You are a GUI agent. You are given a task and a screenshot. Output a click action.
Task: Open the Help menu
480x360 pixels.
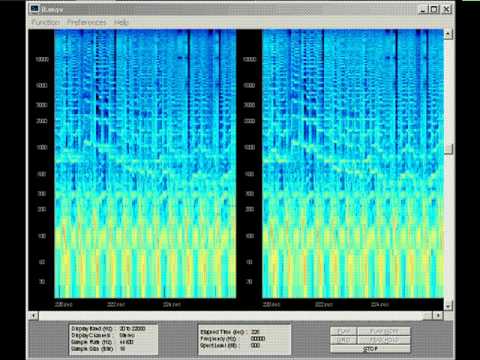(x=121, y=22)
